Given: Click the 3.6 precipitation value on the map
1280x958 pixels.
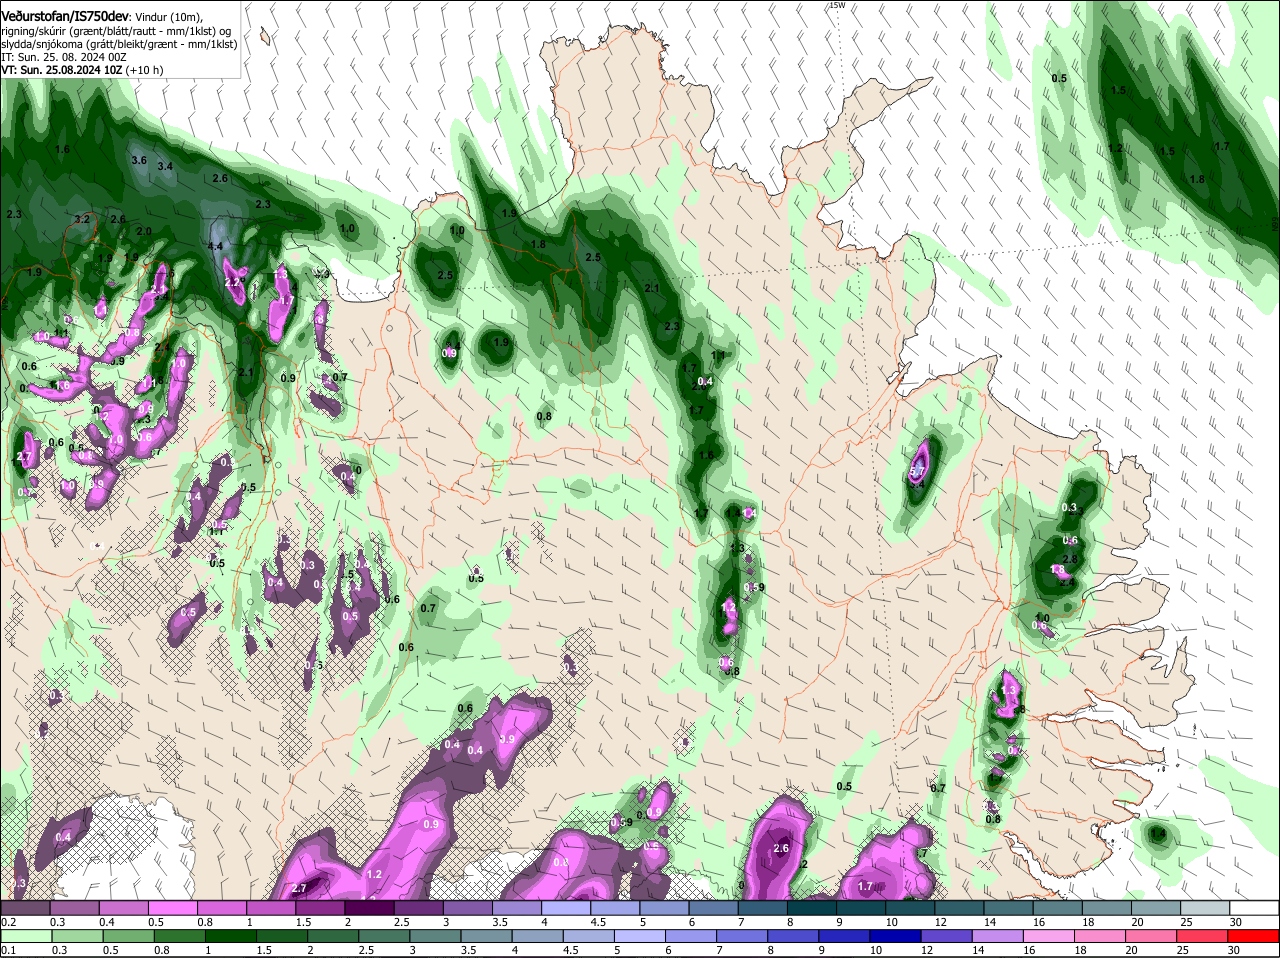Looking at the screenshot, I should point(139,160).
